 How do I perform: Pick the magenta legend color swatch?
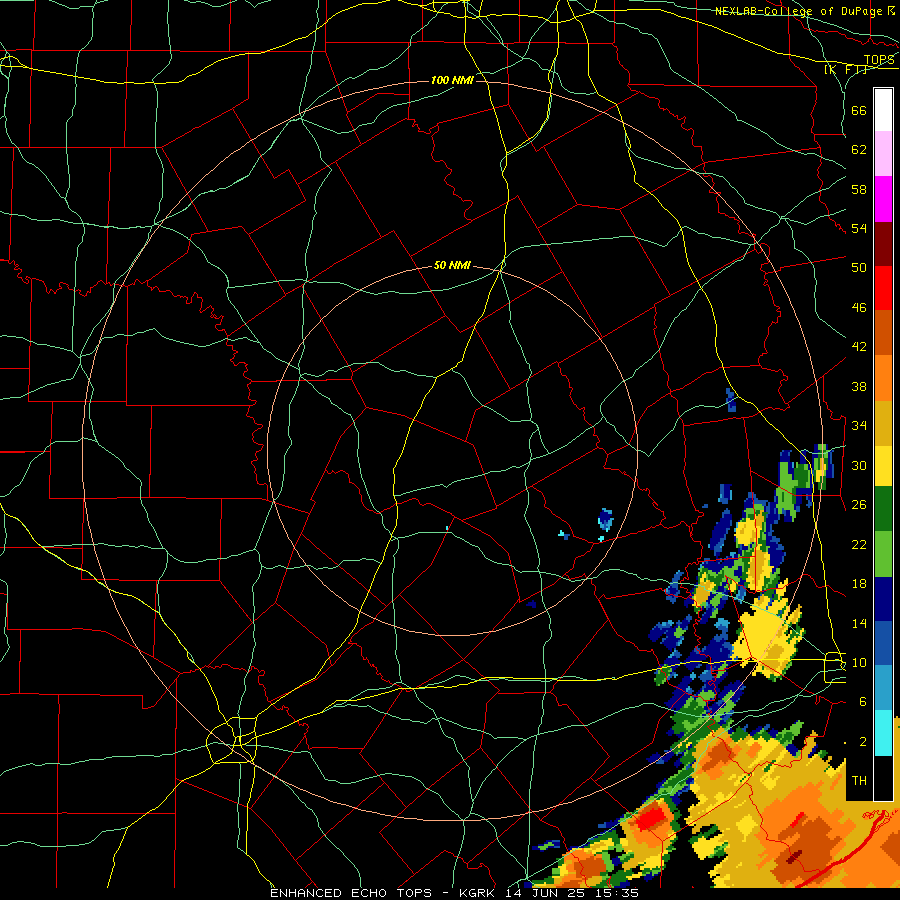click(883, 199)
